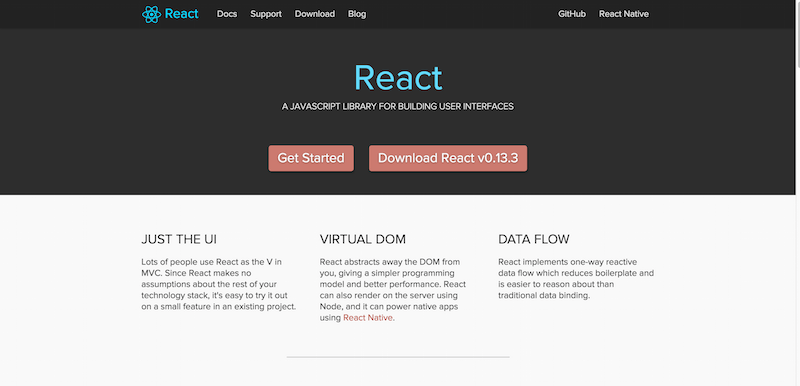This screenshot has height=386, width=800.
Task: Click paragraph starting 'Lots of people use React'
Action: point(219,285)
